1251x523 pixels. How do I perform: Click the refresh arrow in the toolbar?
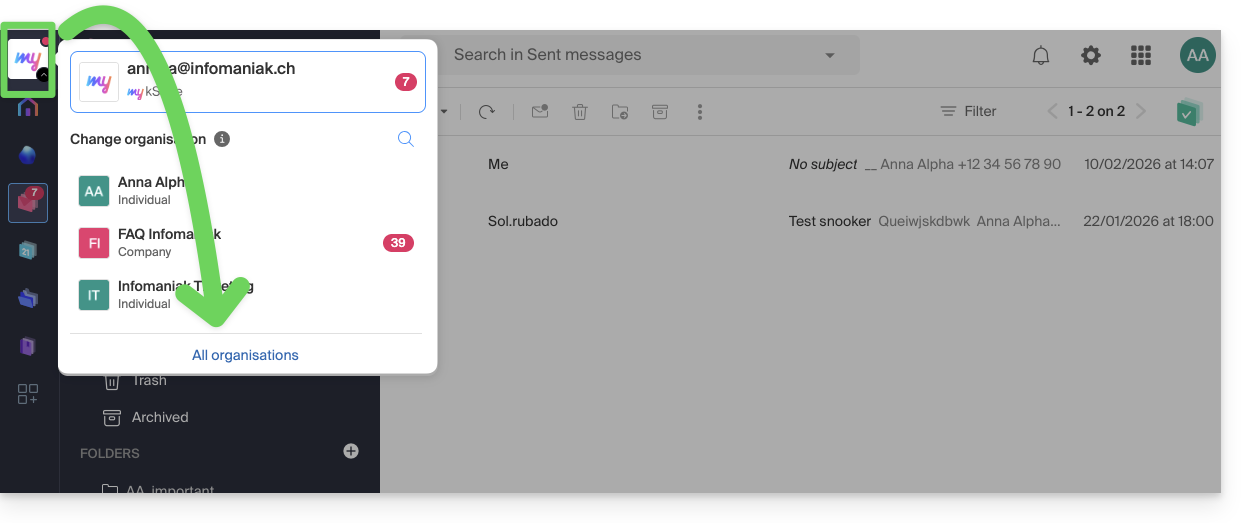pyautogui.click(x=487, y=112)
